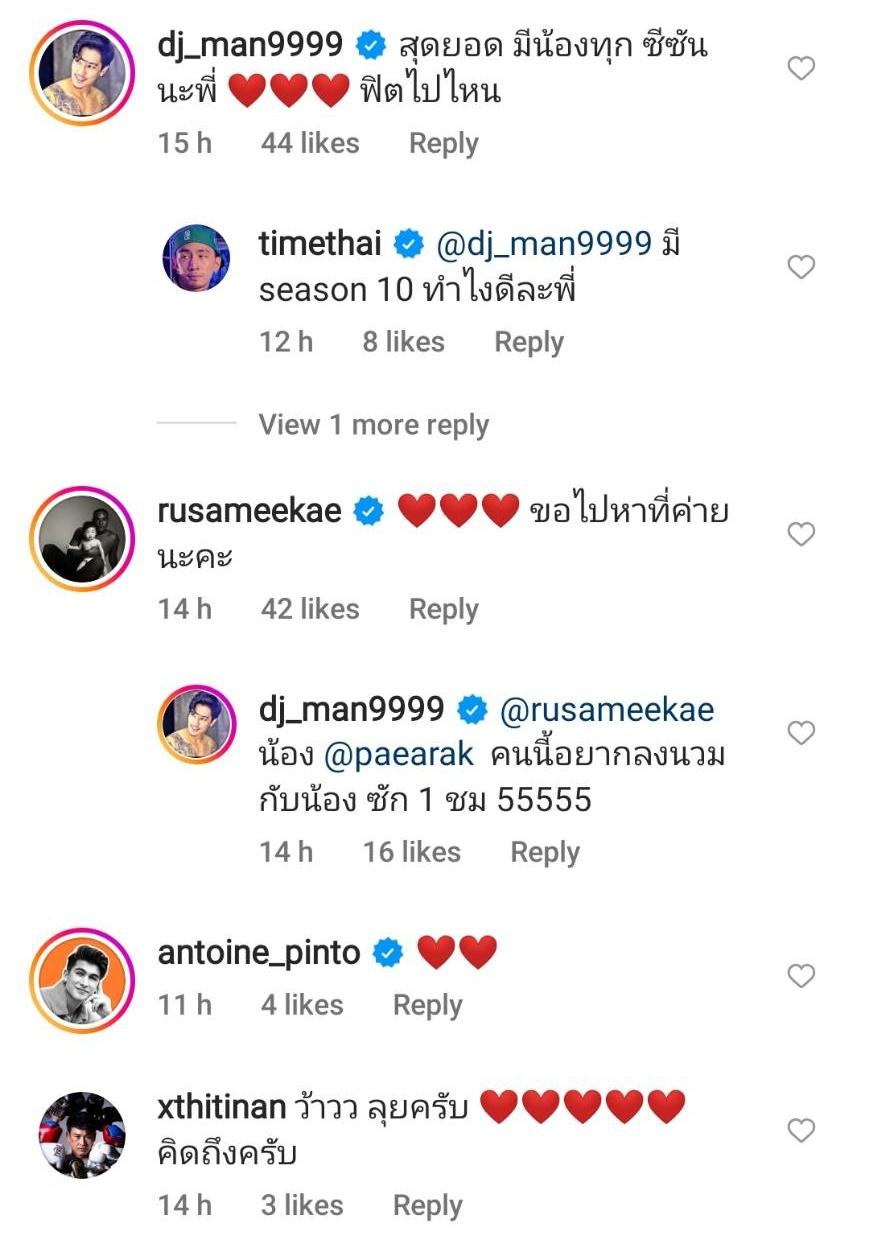Like dj_man9999's top comment with heart
This screenshot has height=1237, width=869.
(x=801, y=69)
